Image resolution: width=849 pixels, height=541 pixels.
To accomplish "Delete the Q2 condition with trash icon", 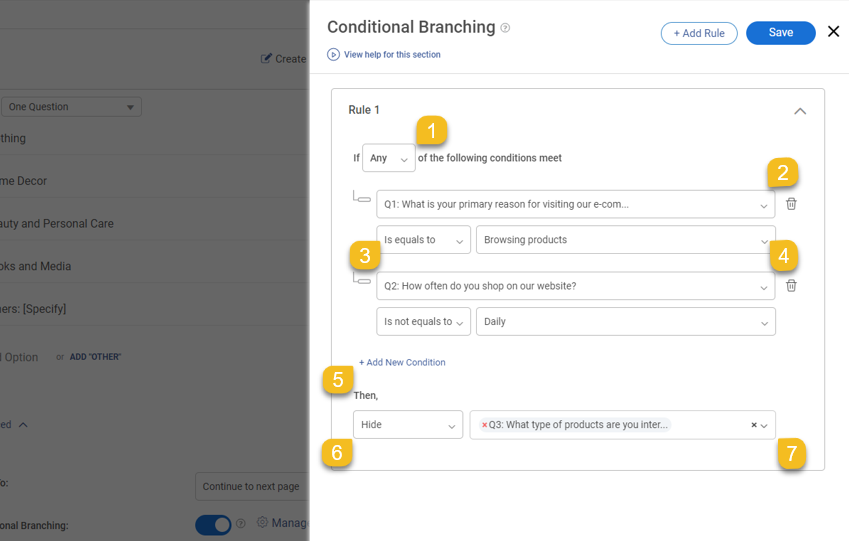I will pos(791,286).
